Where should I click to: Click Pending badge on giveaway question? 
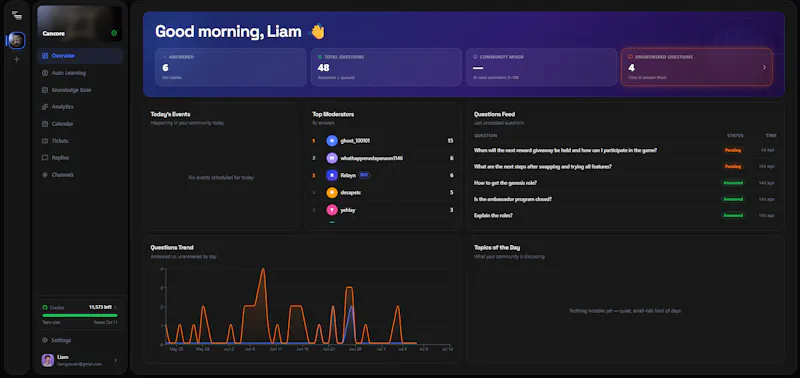coord(733,150)
